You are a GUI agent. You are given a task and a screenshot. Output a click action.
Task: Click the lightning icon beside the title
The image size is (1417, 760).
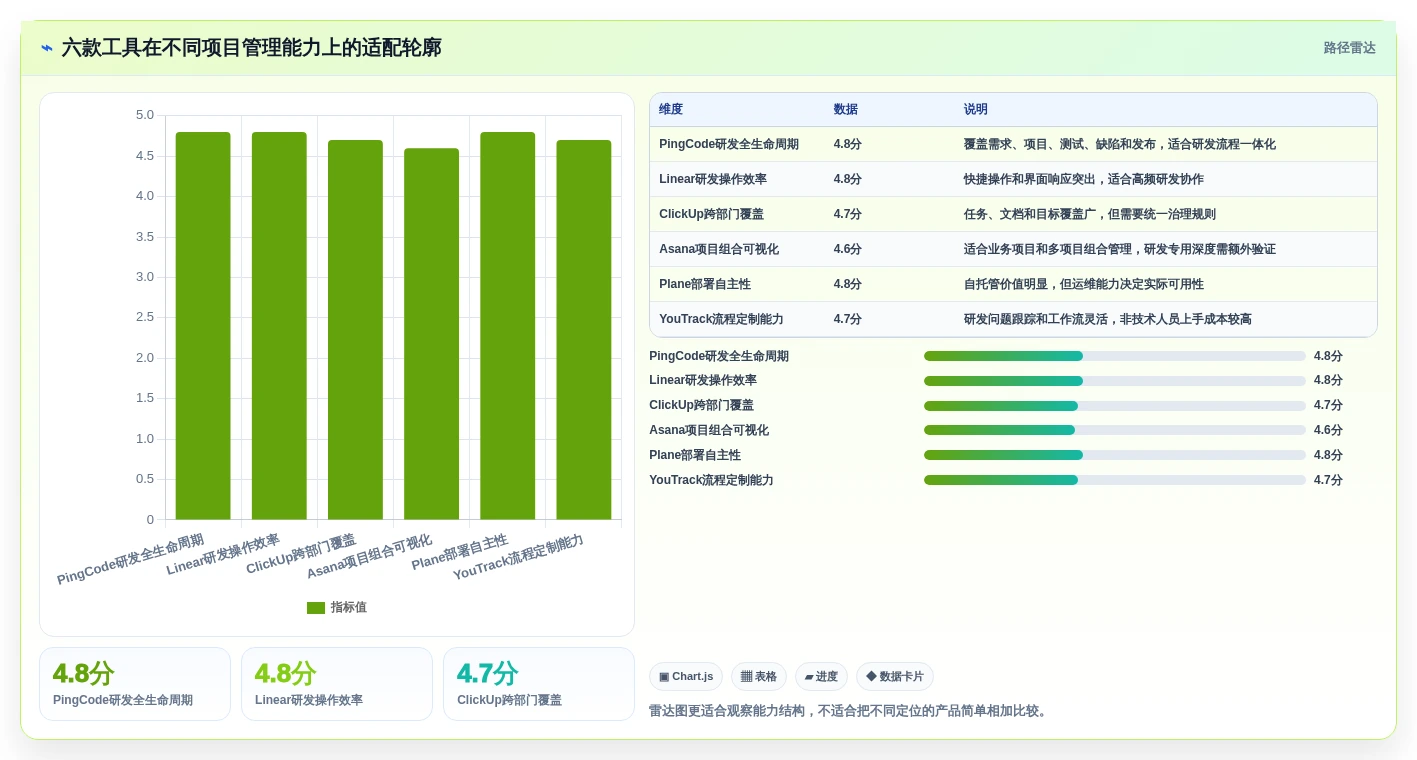[47, 48]
